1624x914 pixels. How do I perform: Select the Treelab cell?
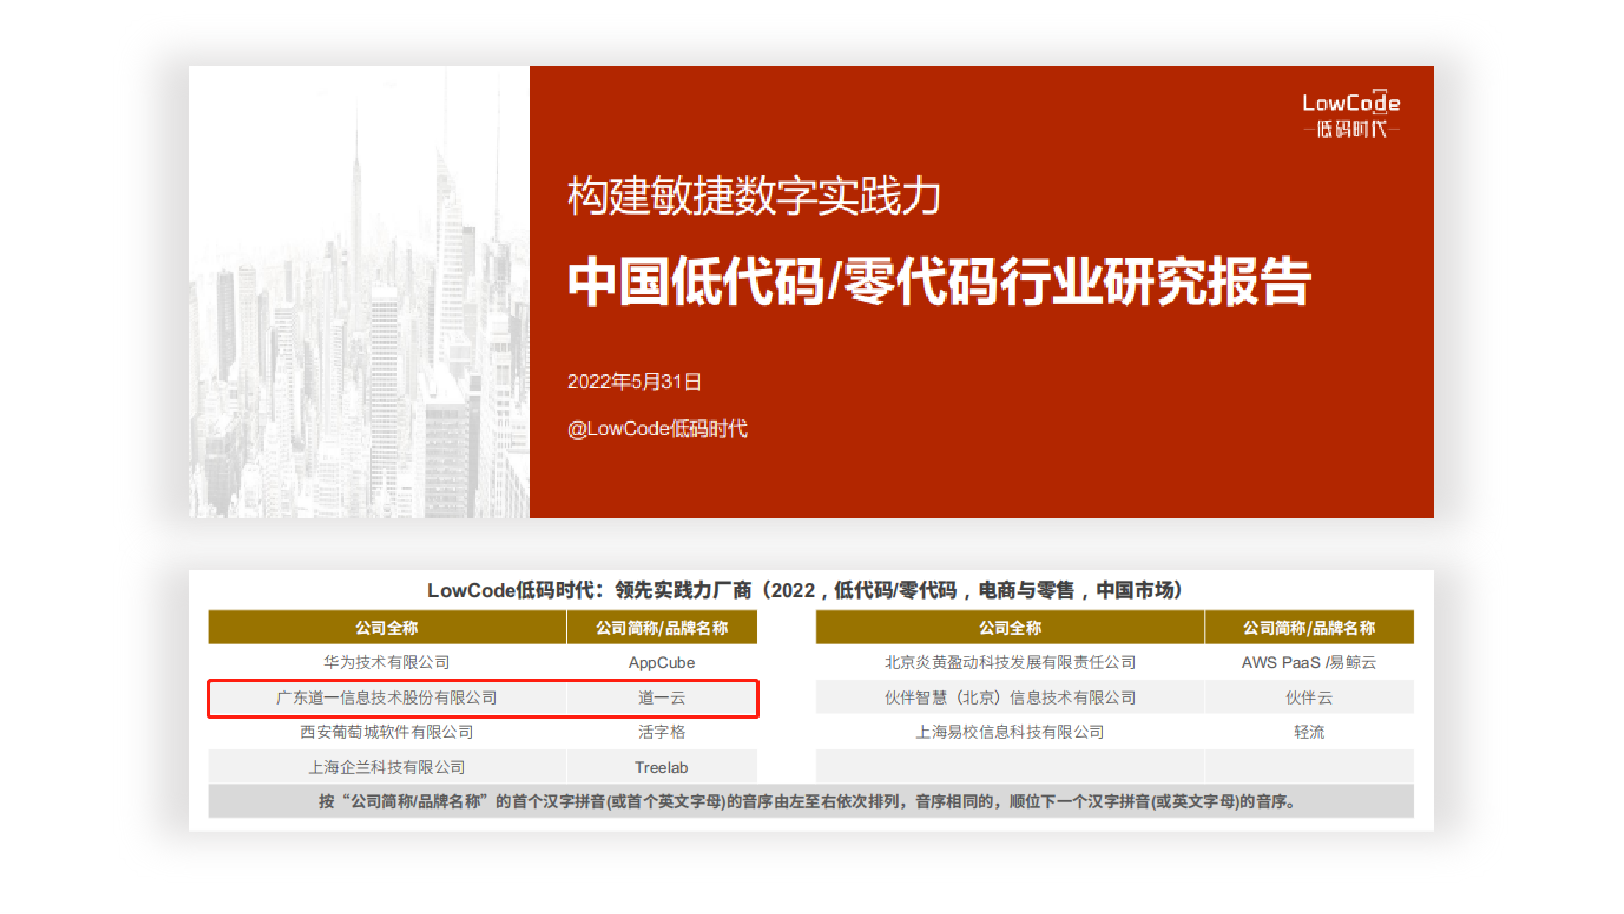662,767
